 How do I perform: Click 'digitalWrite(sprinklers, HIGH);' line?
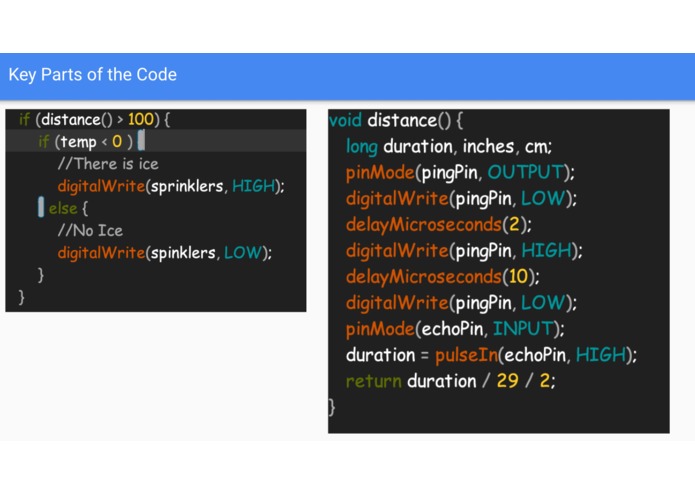tap(171, 186)
